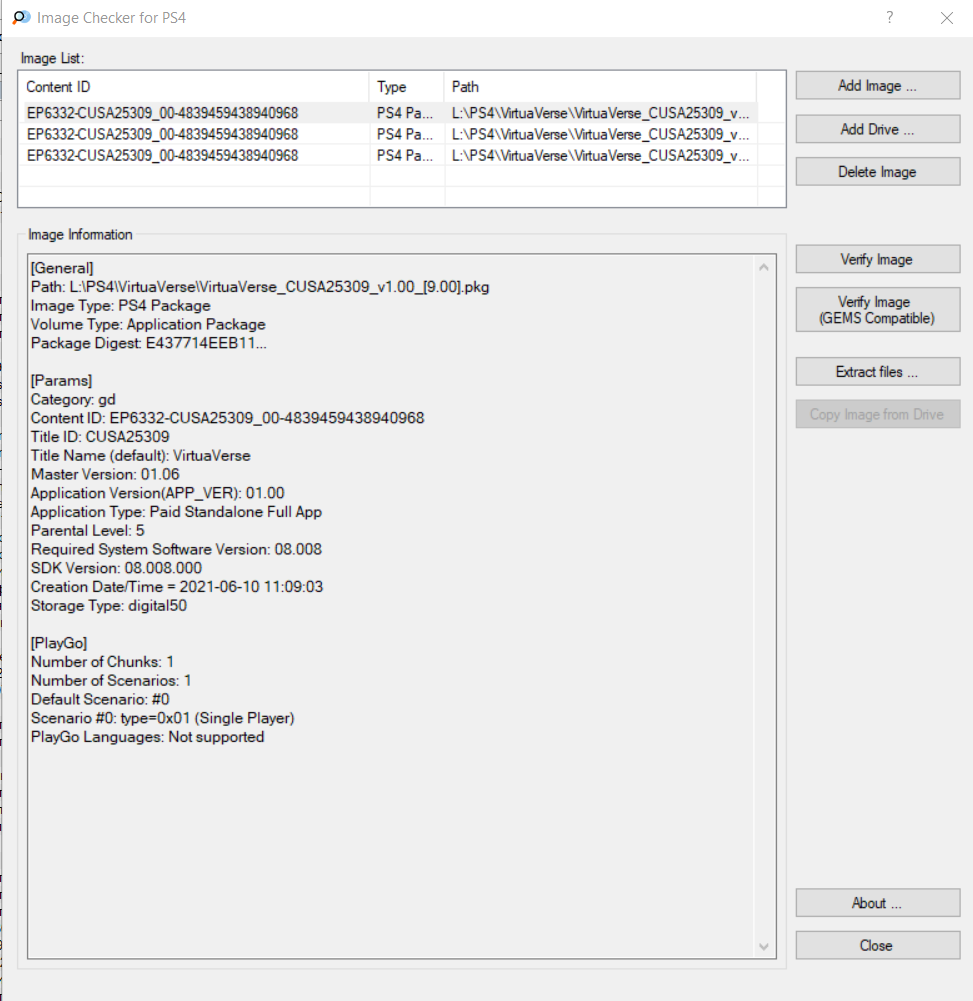Close the Image Checker window with X
This screenshot has width=973, height=1001.
coord(947,18)
